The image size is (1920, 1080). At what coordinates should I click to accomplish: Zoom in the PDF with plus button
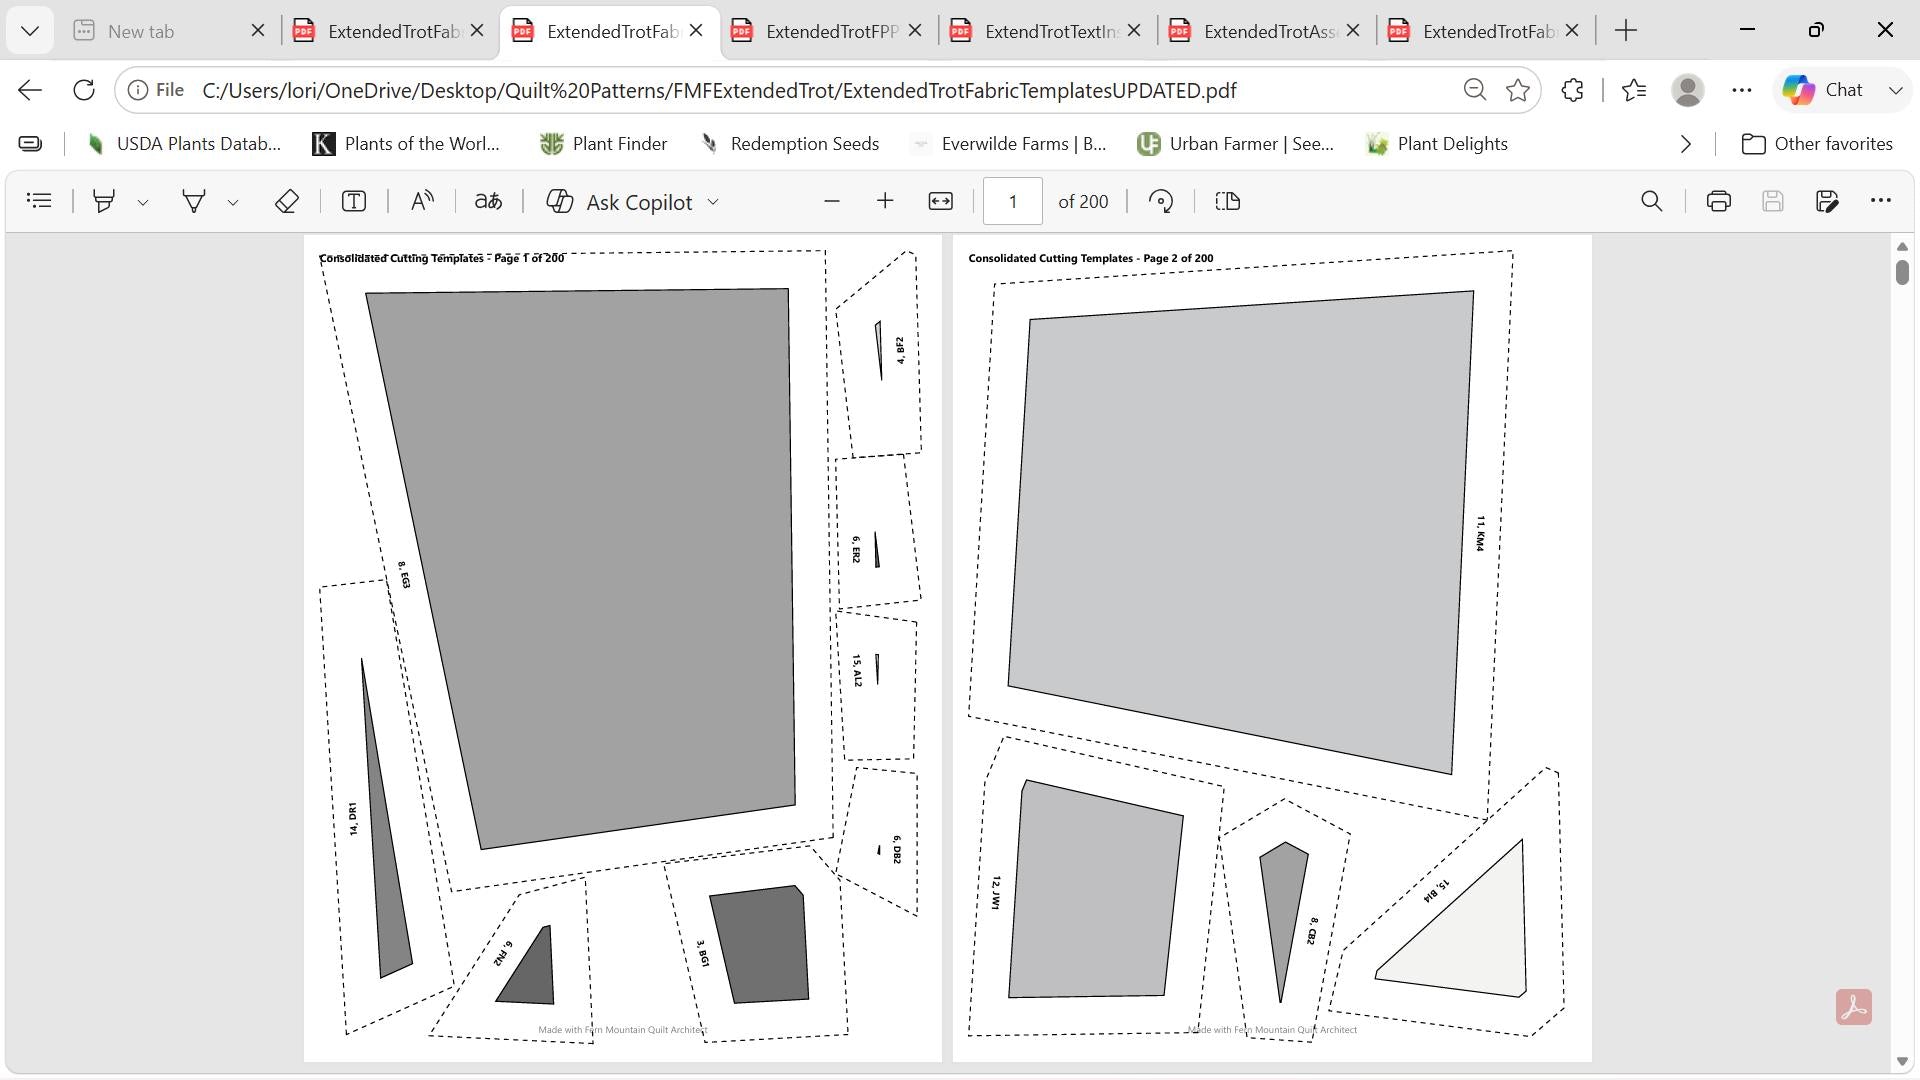(x=885, y=201)
